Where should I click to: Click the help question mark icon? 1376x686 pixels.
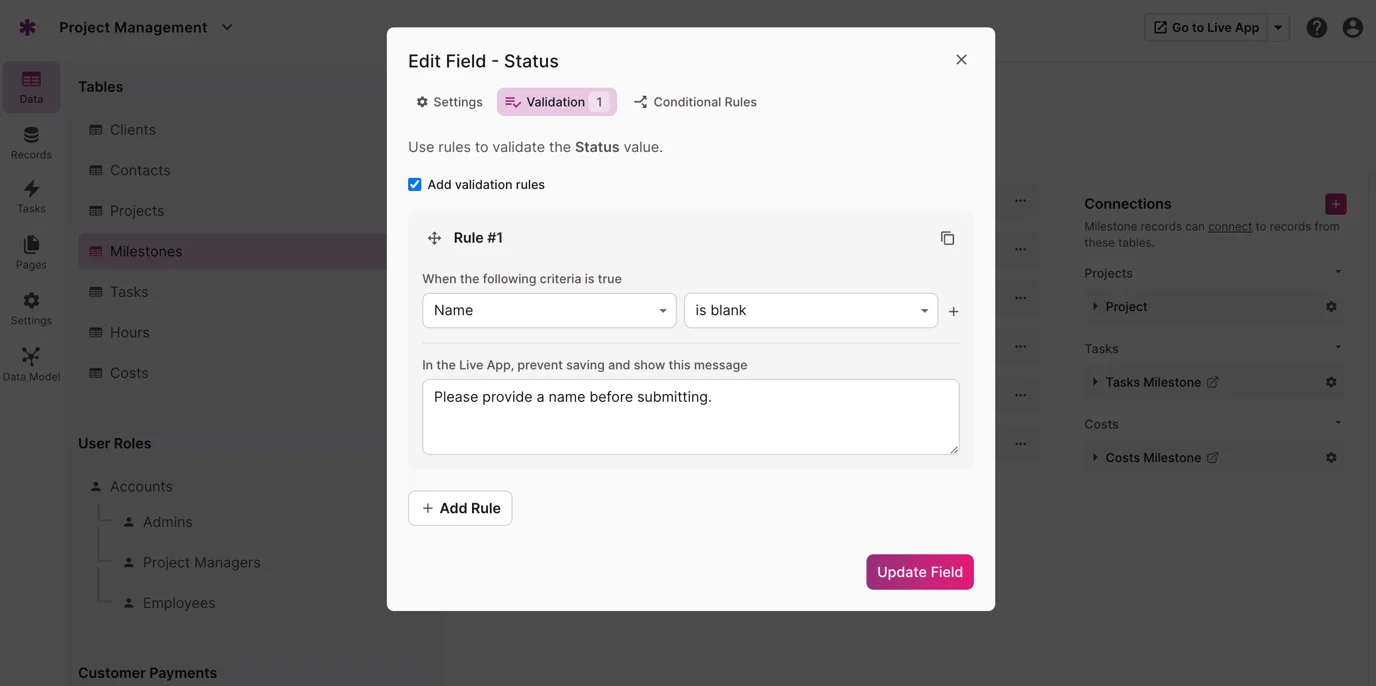(x=1316, y=28)
